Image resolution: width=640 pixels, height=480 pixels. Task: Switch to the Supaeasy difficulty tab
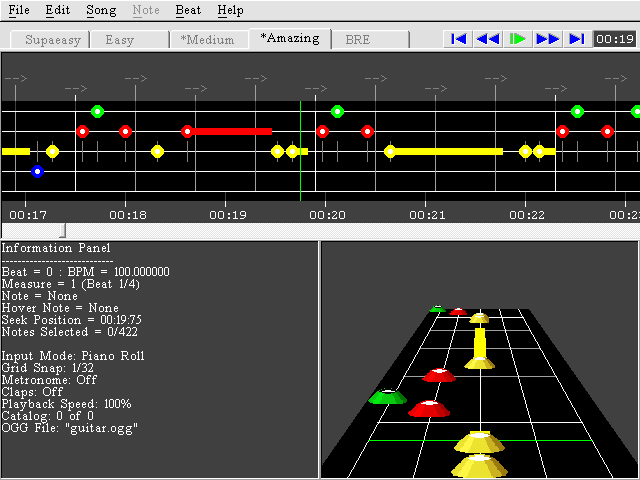(x=49, y=40)
